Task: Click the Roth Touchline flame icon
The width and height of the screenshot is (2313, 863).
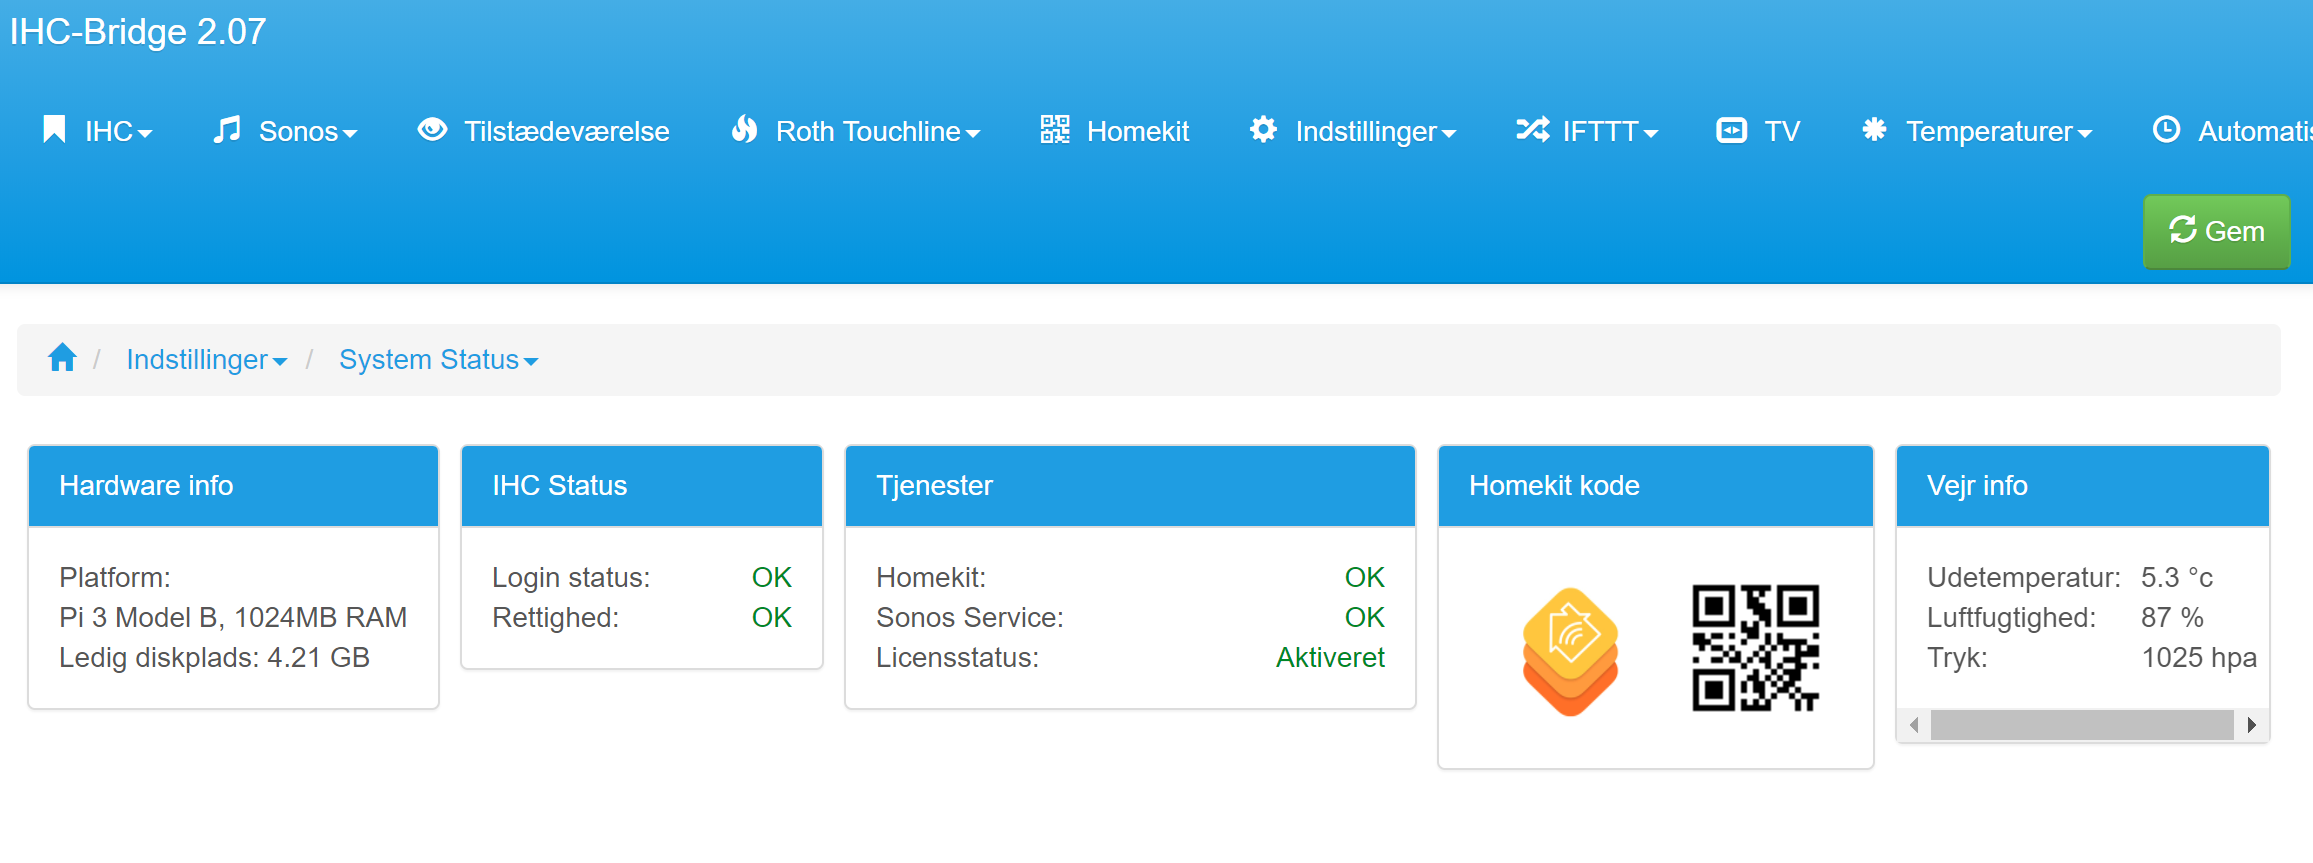Action: pyautogui.click(x=744, y=130)
